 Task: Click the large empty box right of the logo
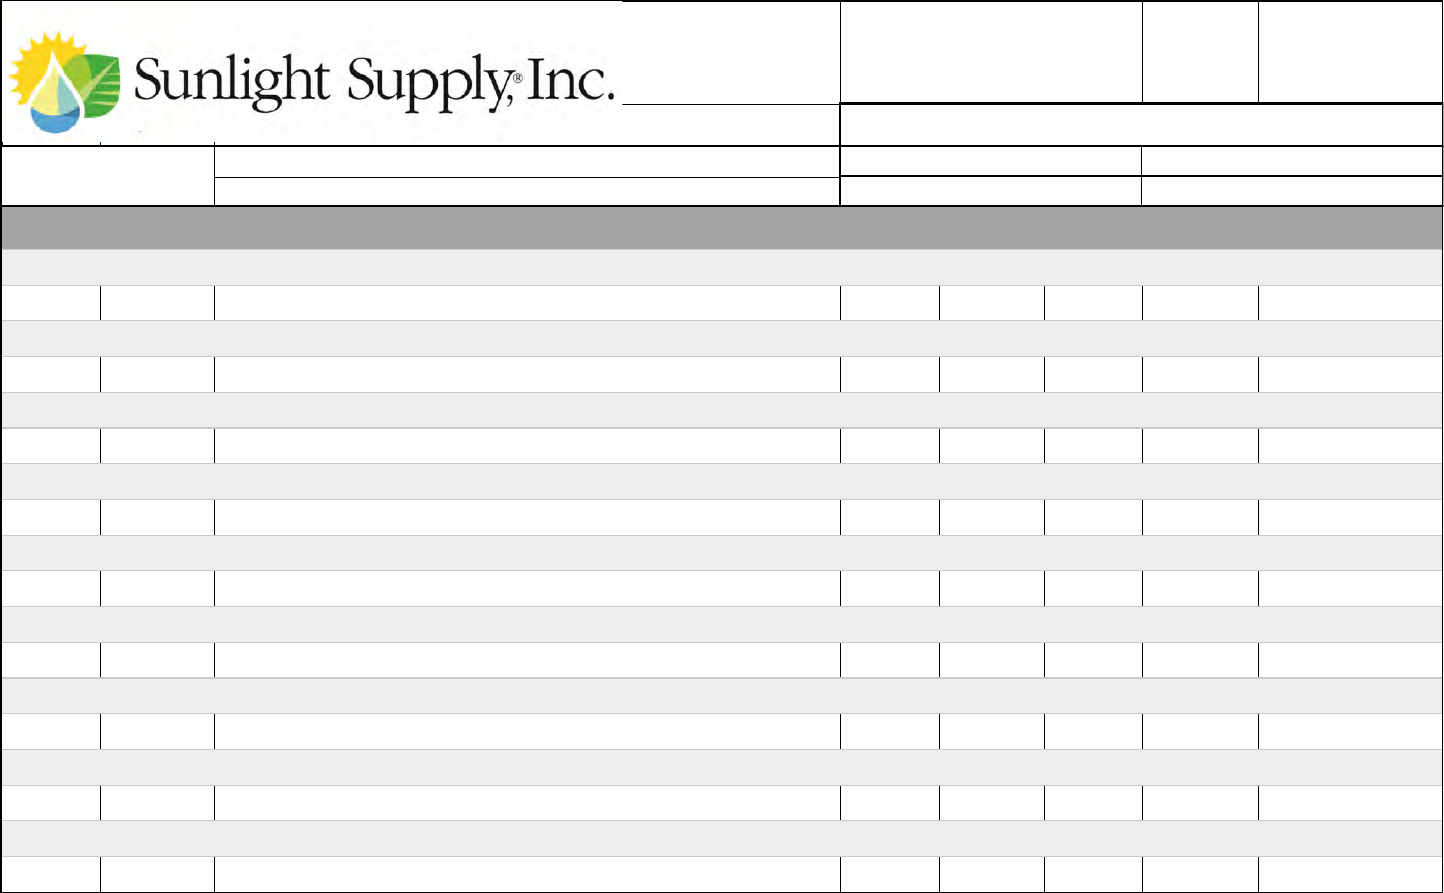coord(990,52)
